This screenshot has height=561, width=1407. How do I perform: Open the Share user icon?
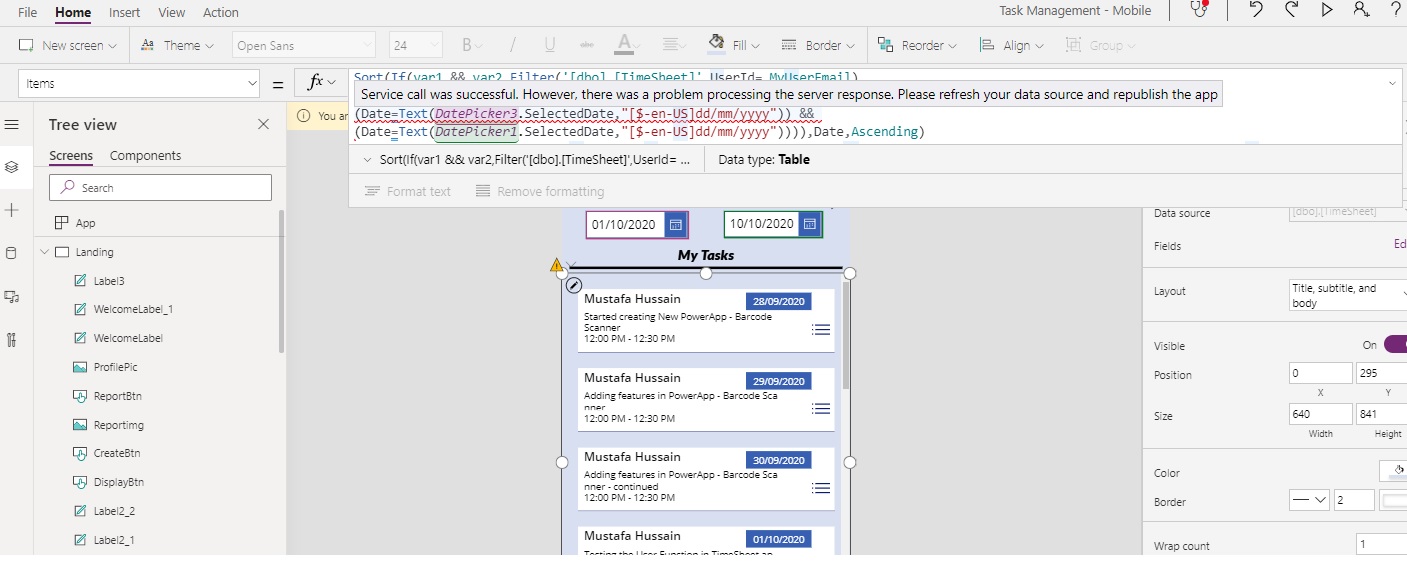click(x=1361, y=10)
